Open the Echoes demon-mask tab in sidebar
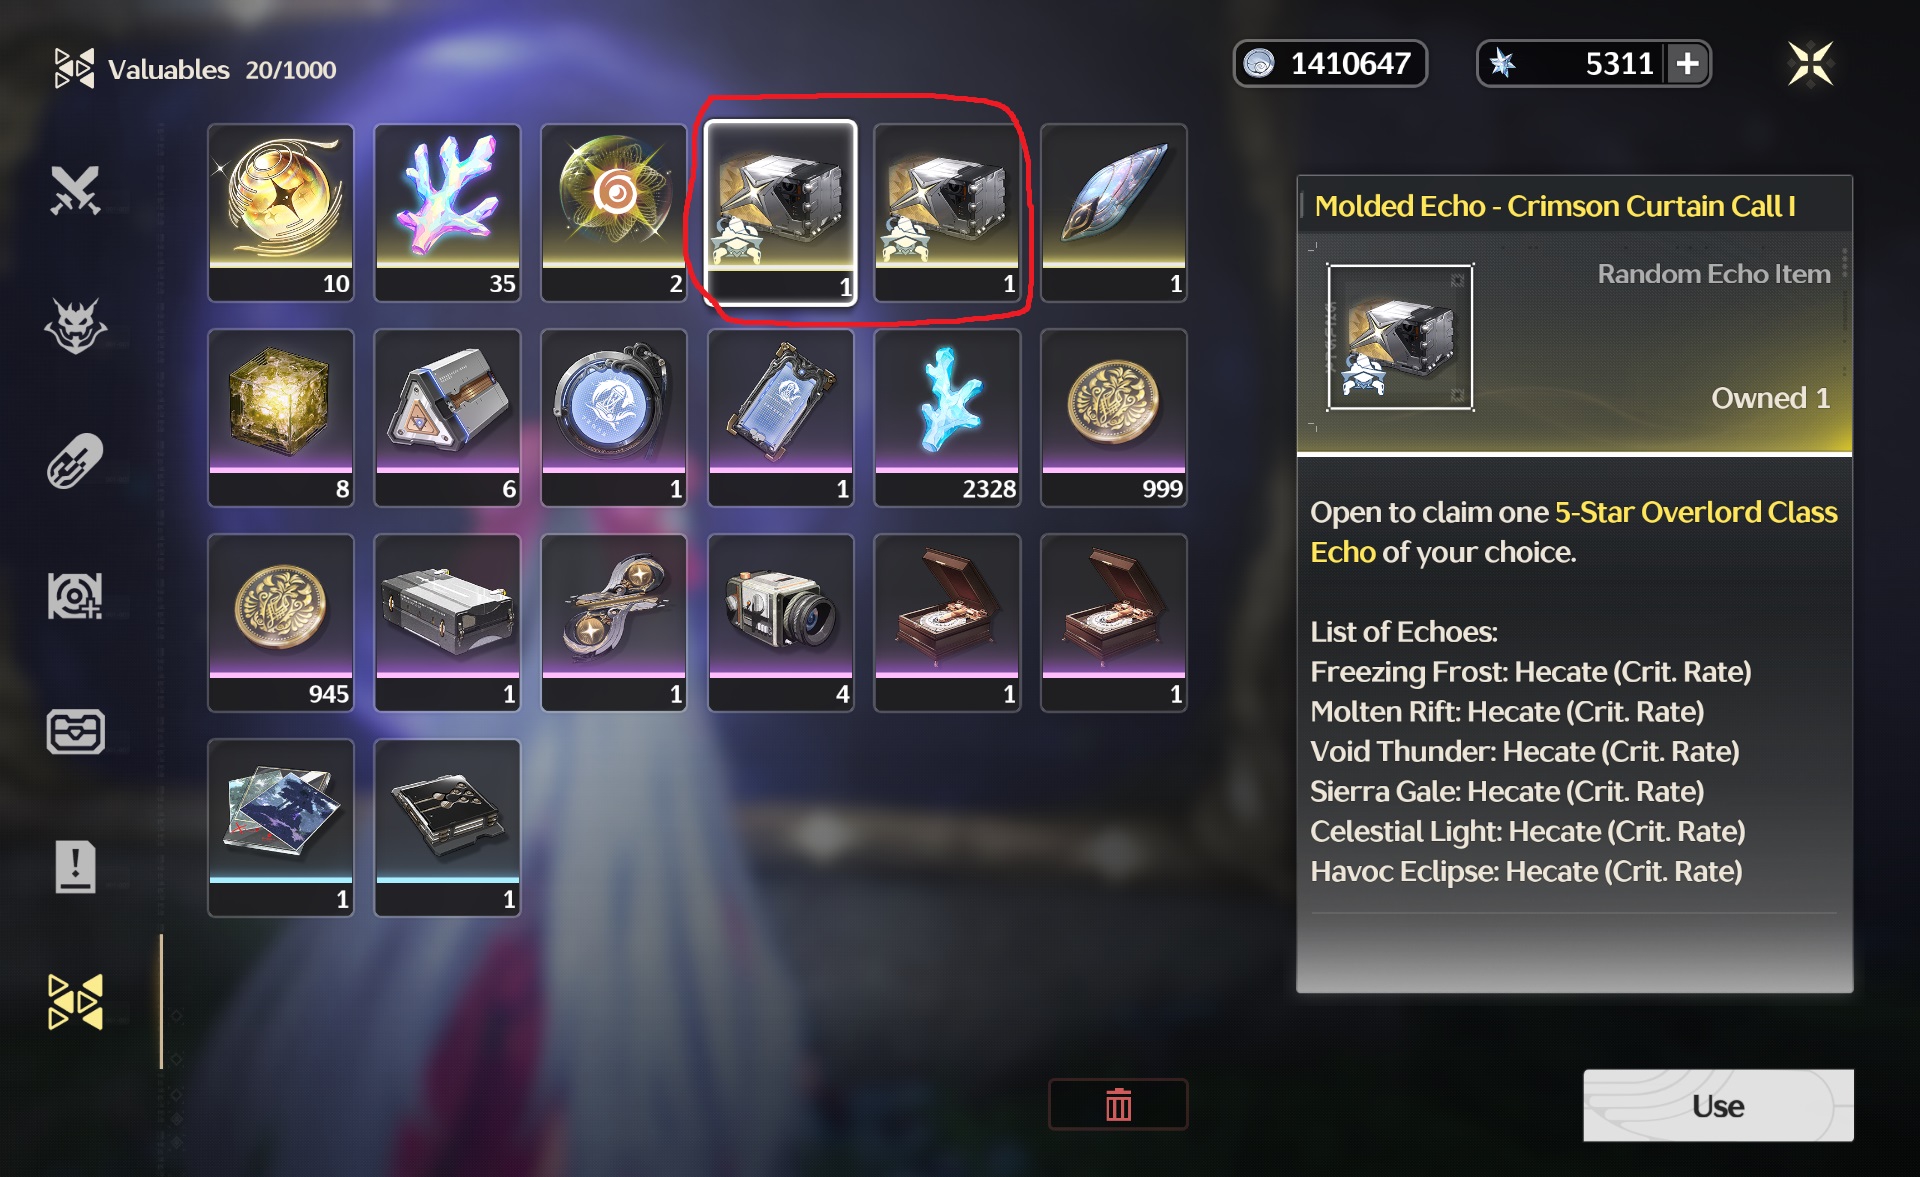Image resolution: width=1920 pixels, height=1177 pixels. tap(75, 326)
